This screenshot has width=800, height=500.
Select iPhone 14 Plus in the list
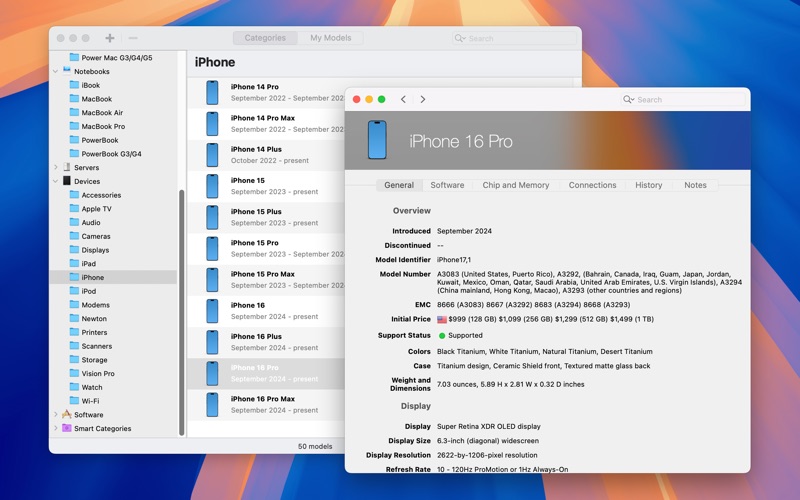[x=266, y=155]
